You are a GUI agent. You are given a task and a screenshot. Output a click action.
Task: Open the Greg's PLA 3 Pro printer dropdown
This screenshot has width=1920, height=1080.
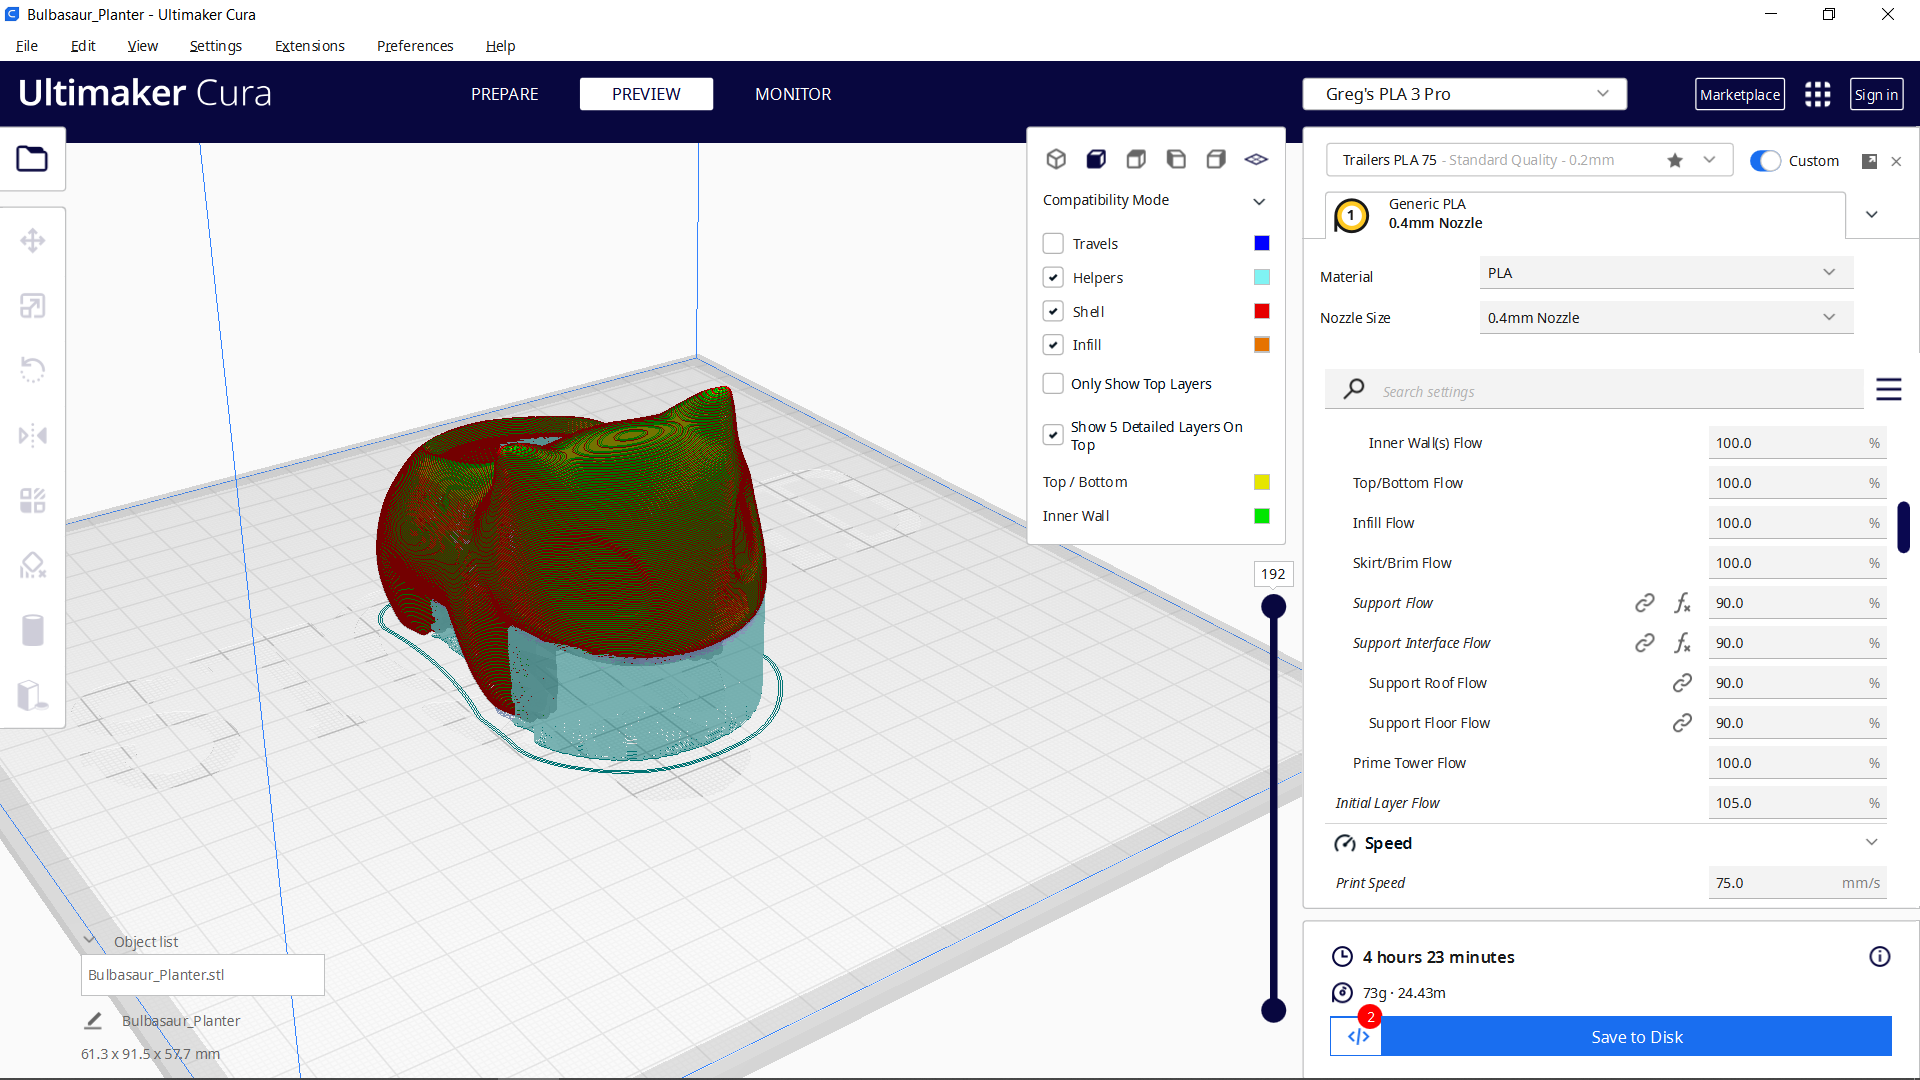[x=1464, y=93]
